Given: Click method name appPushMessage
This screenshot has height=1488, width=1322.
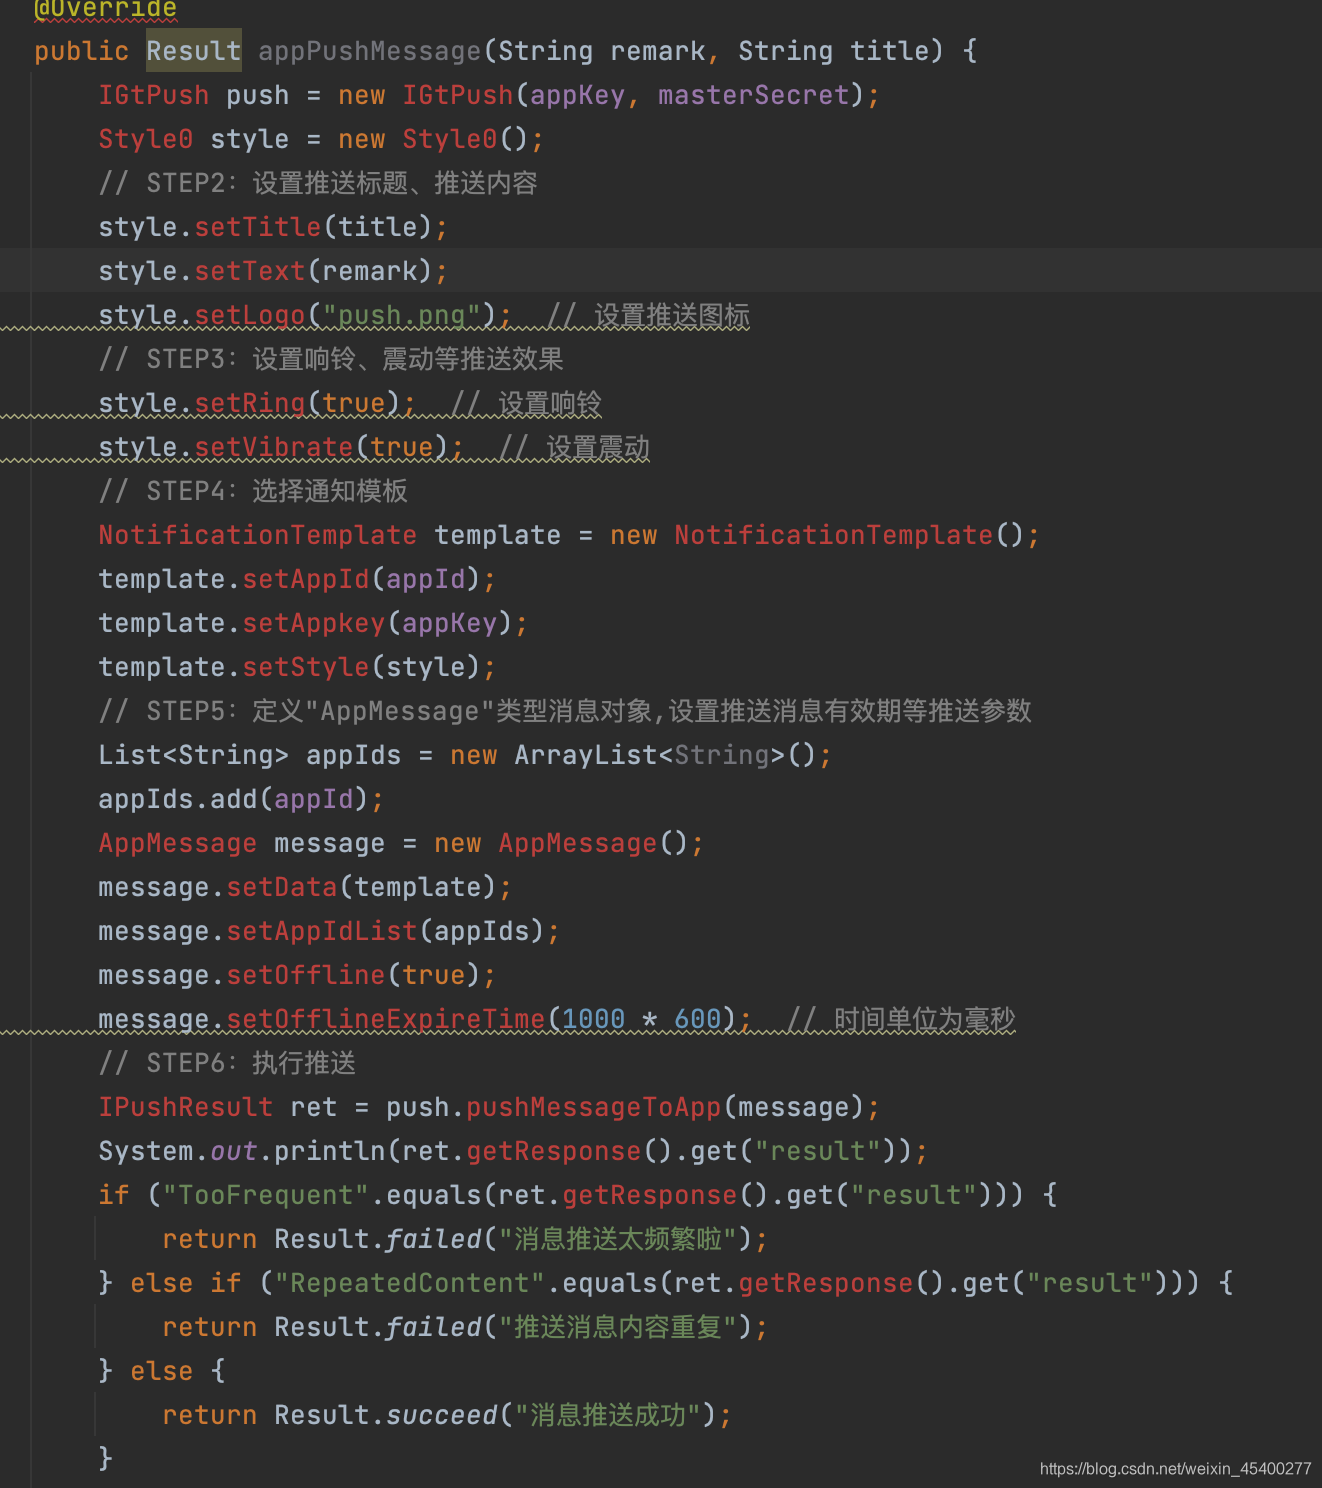Looking at the screenshot, I should [370, 51].
